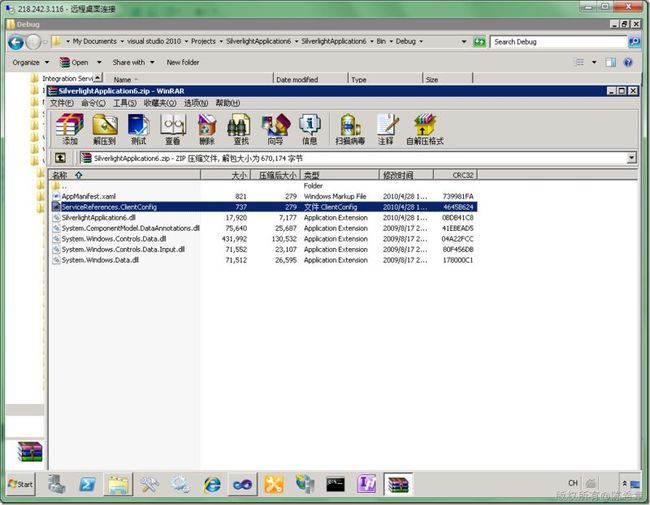Click the Delete (删除) toolbar icon
Viewport: 650px width, 505px height.
click(207, 129)
